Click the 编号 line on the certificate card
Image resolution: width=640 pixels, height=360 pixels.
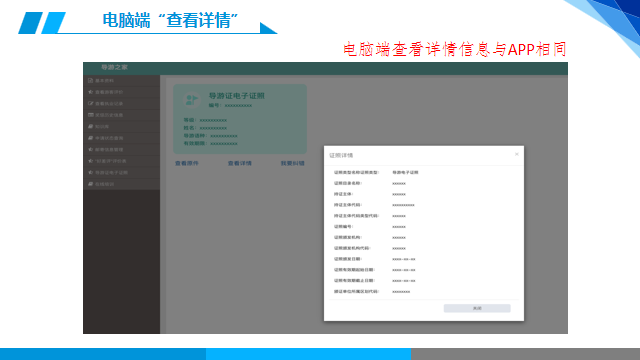click(x=230, y=105)
